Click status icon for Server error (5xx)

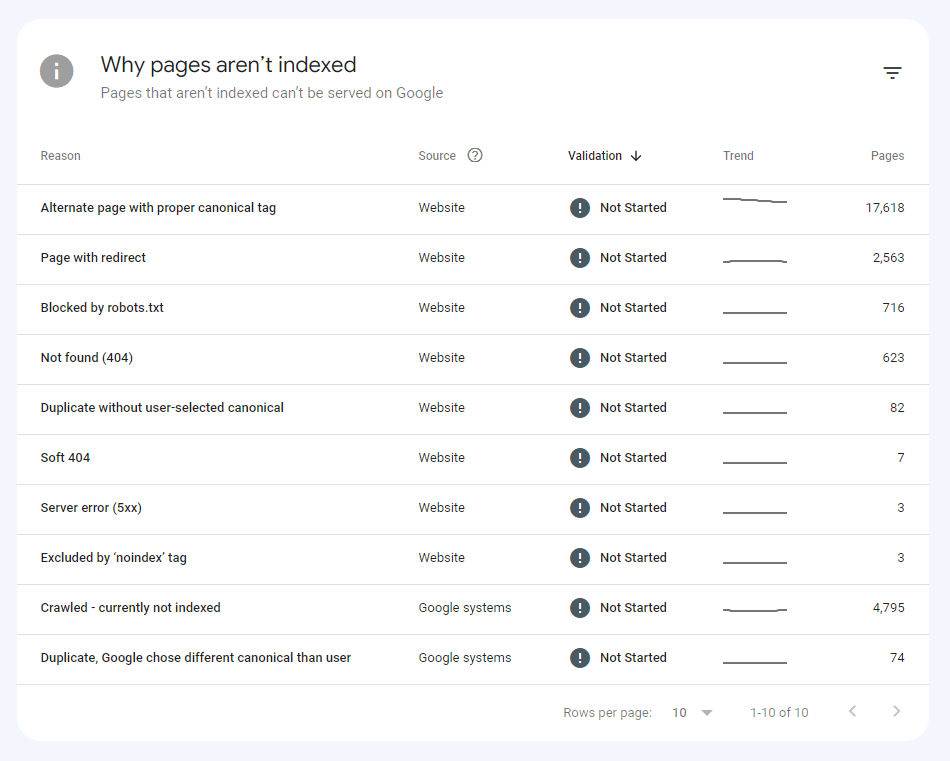pos(580,508)
